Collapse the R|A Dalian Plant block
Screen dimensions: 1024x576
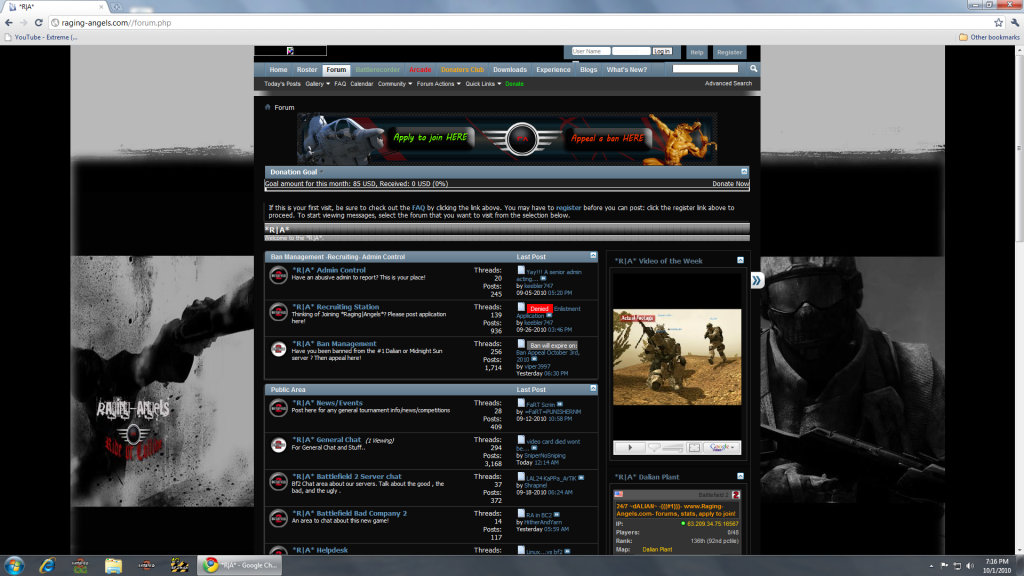point(741,476)
